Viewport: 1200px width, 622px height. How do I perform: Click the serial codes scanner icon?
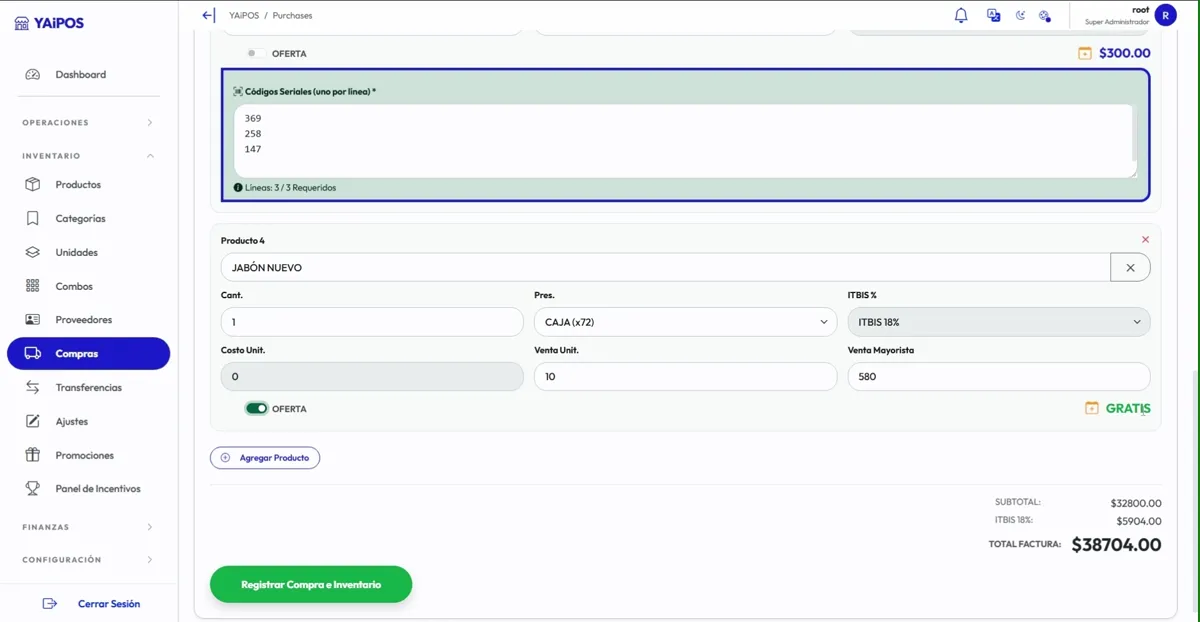[x=238, y=91]
